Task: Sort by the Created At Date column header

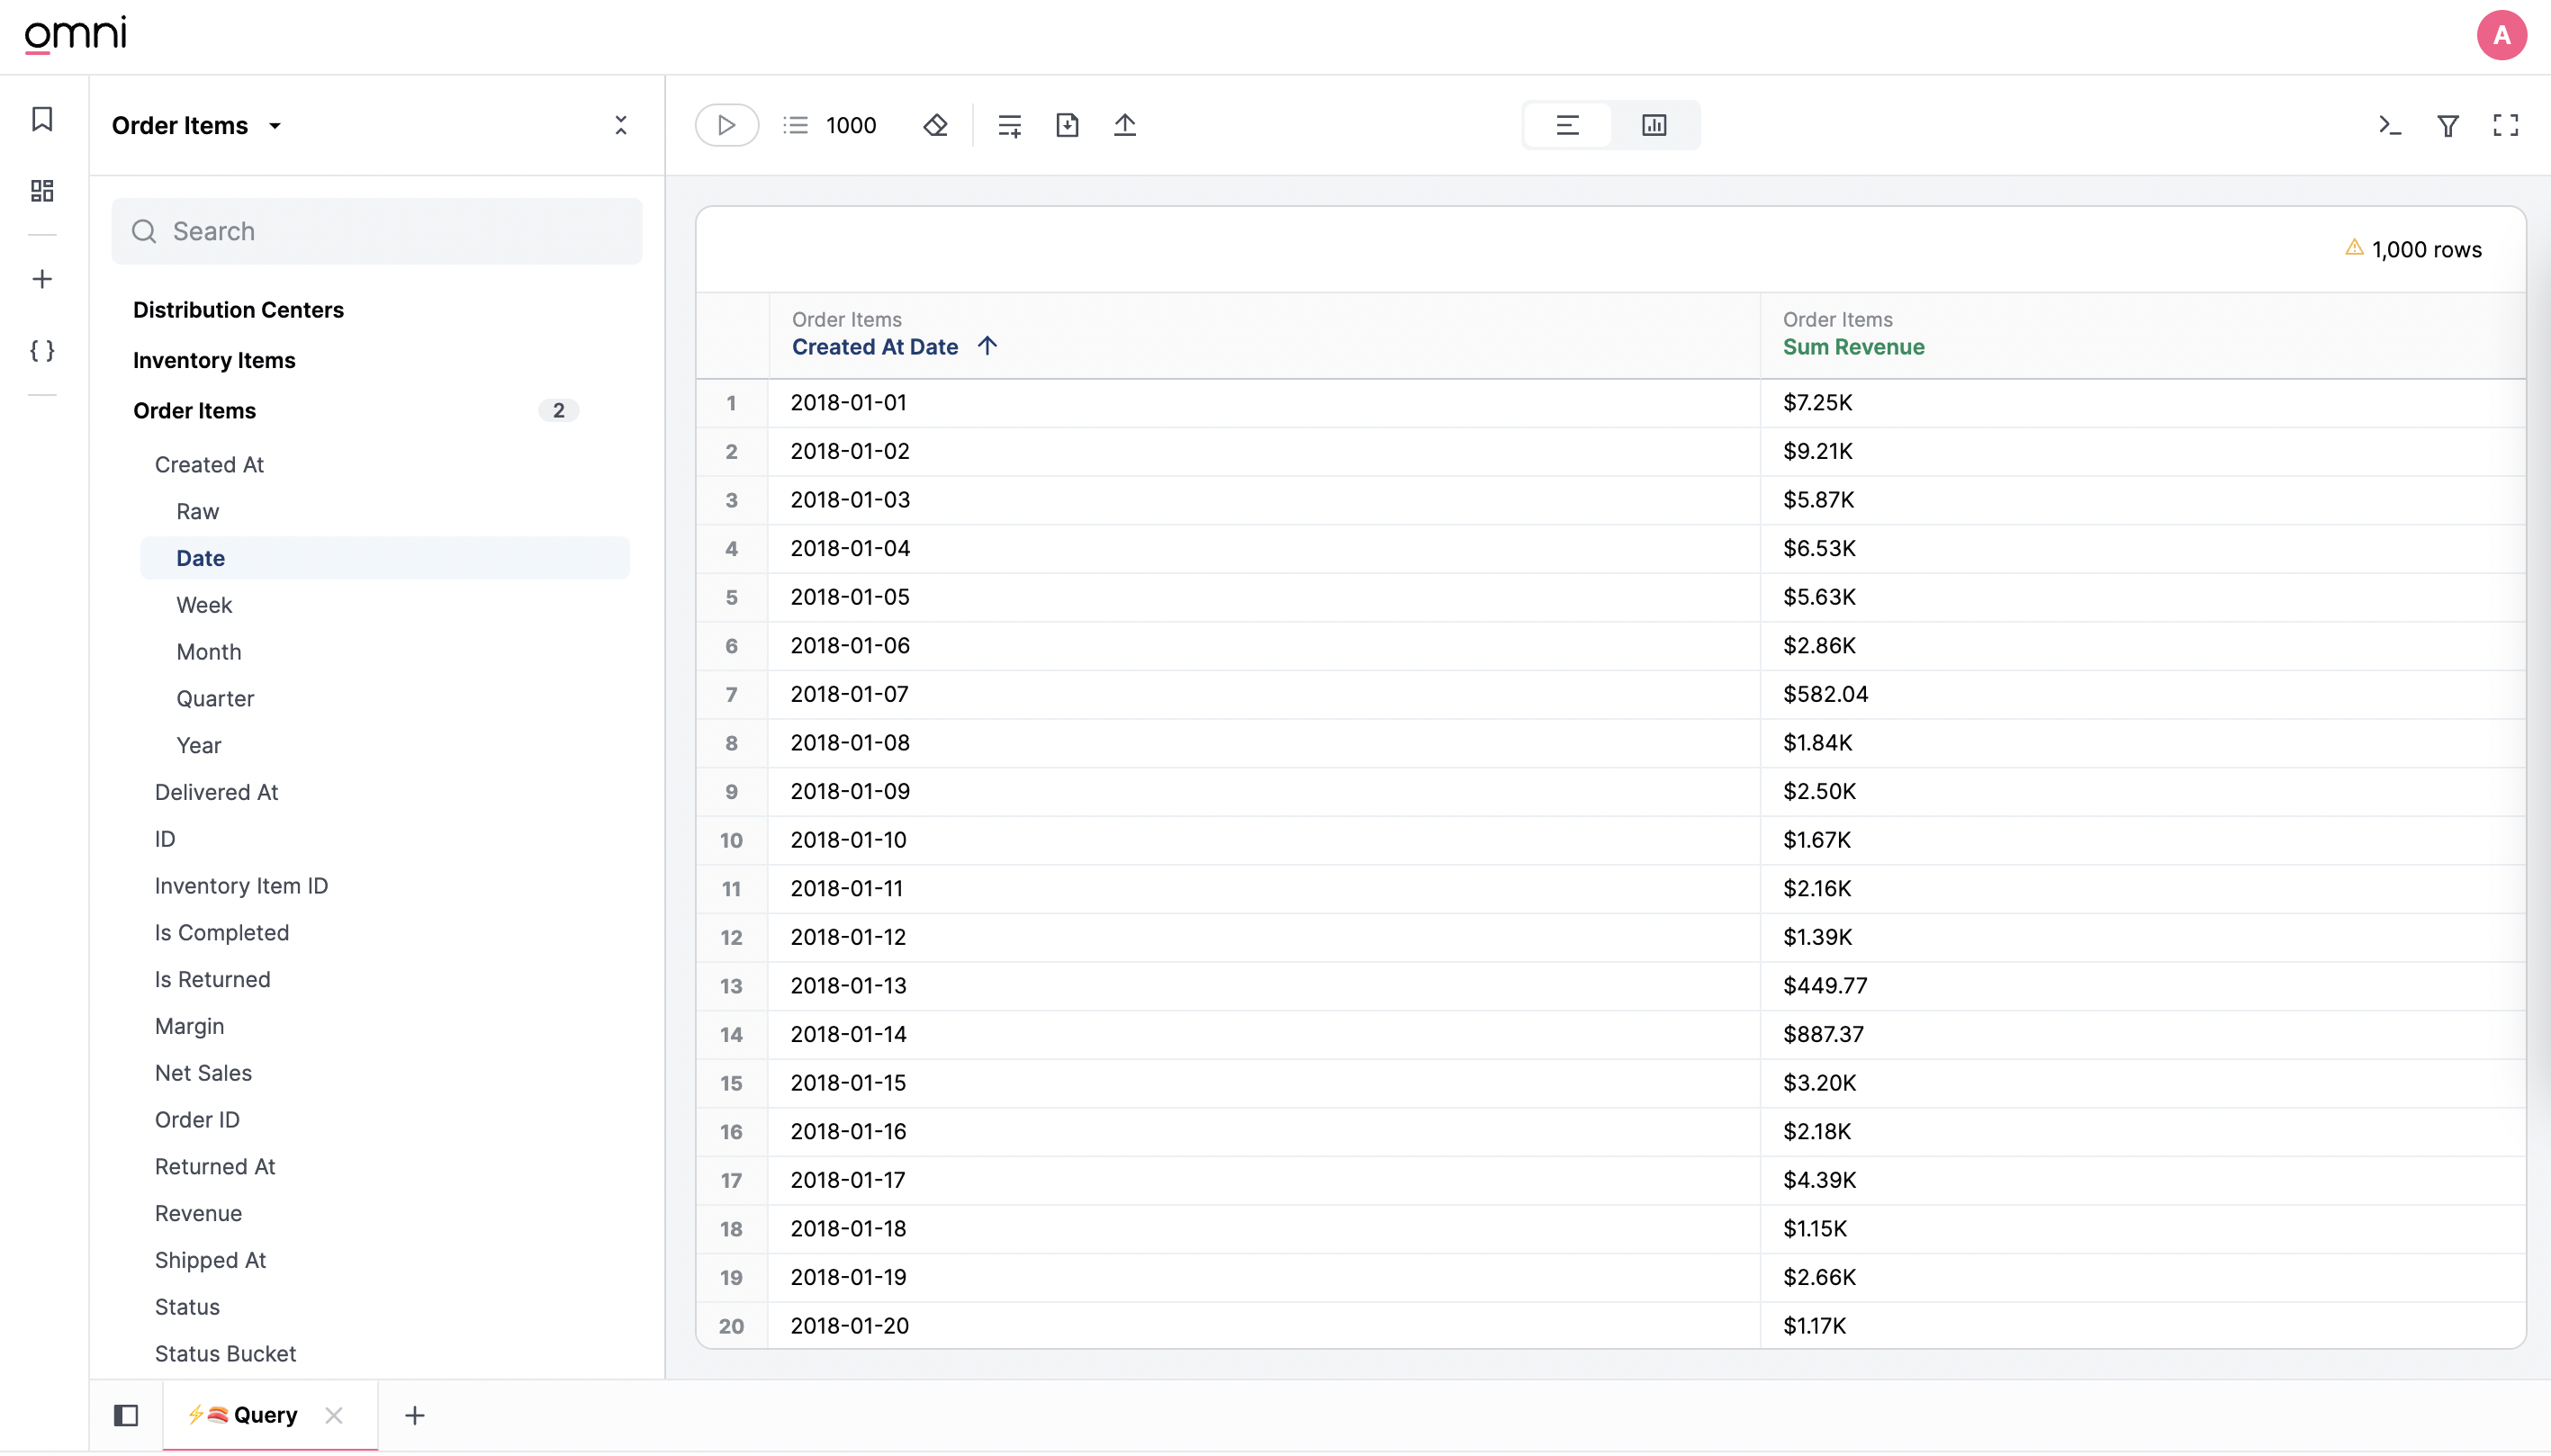Action: click(874, 347)
